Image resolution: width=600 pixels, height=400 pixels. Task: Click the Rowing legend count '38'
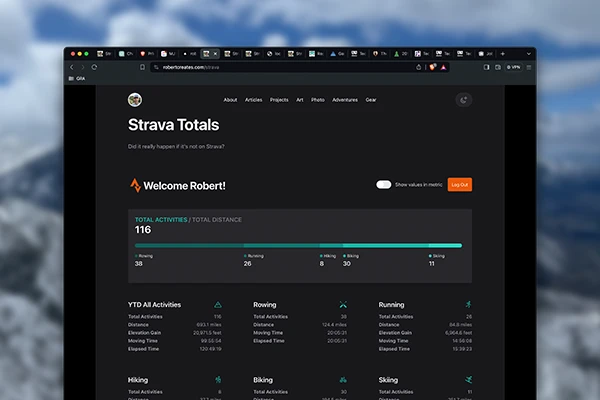(x=139, y=264)
